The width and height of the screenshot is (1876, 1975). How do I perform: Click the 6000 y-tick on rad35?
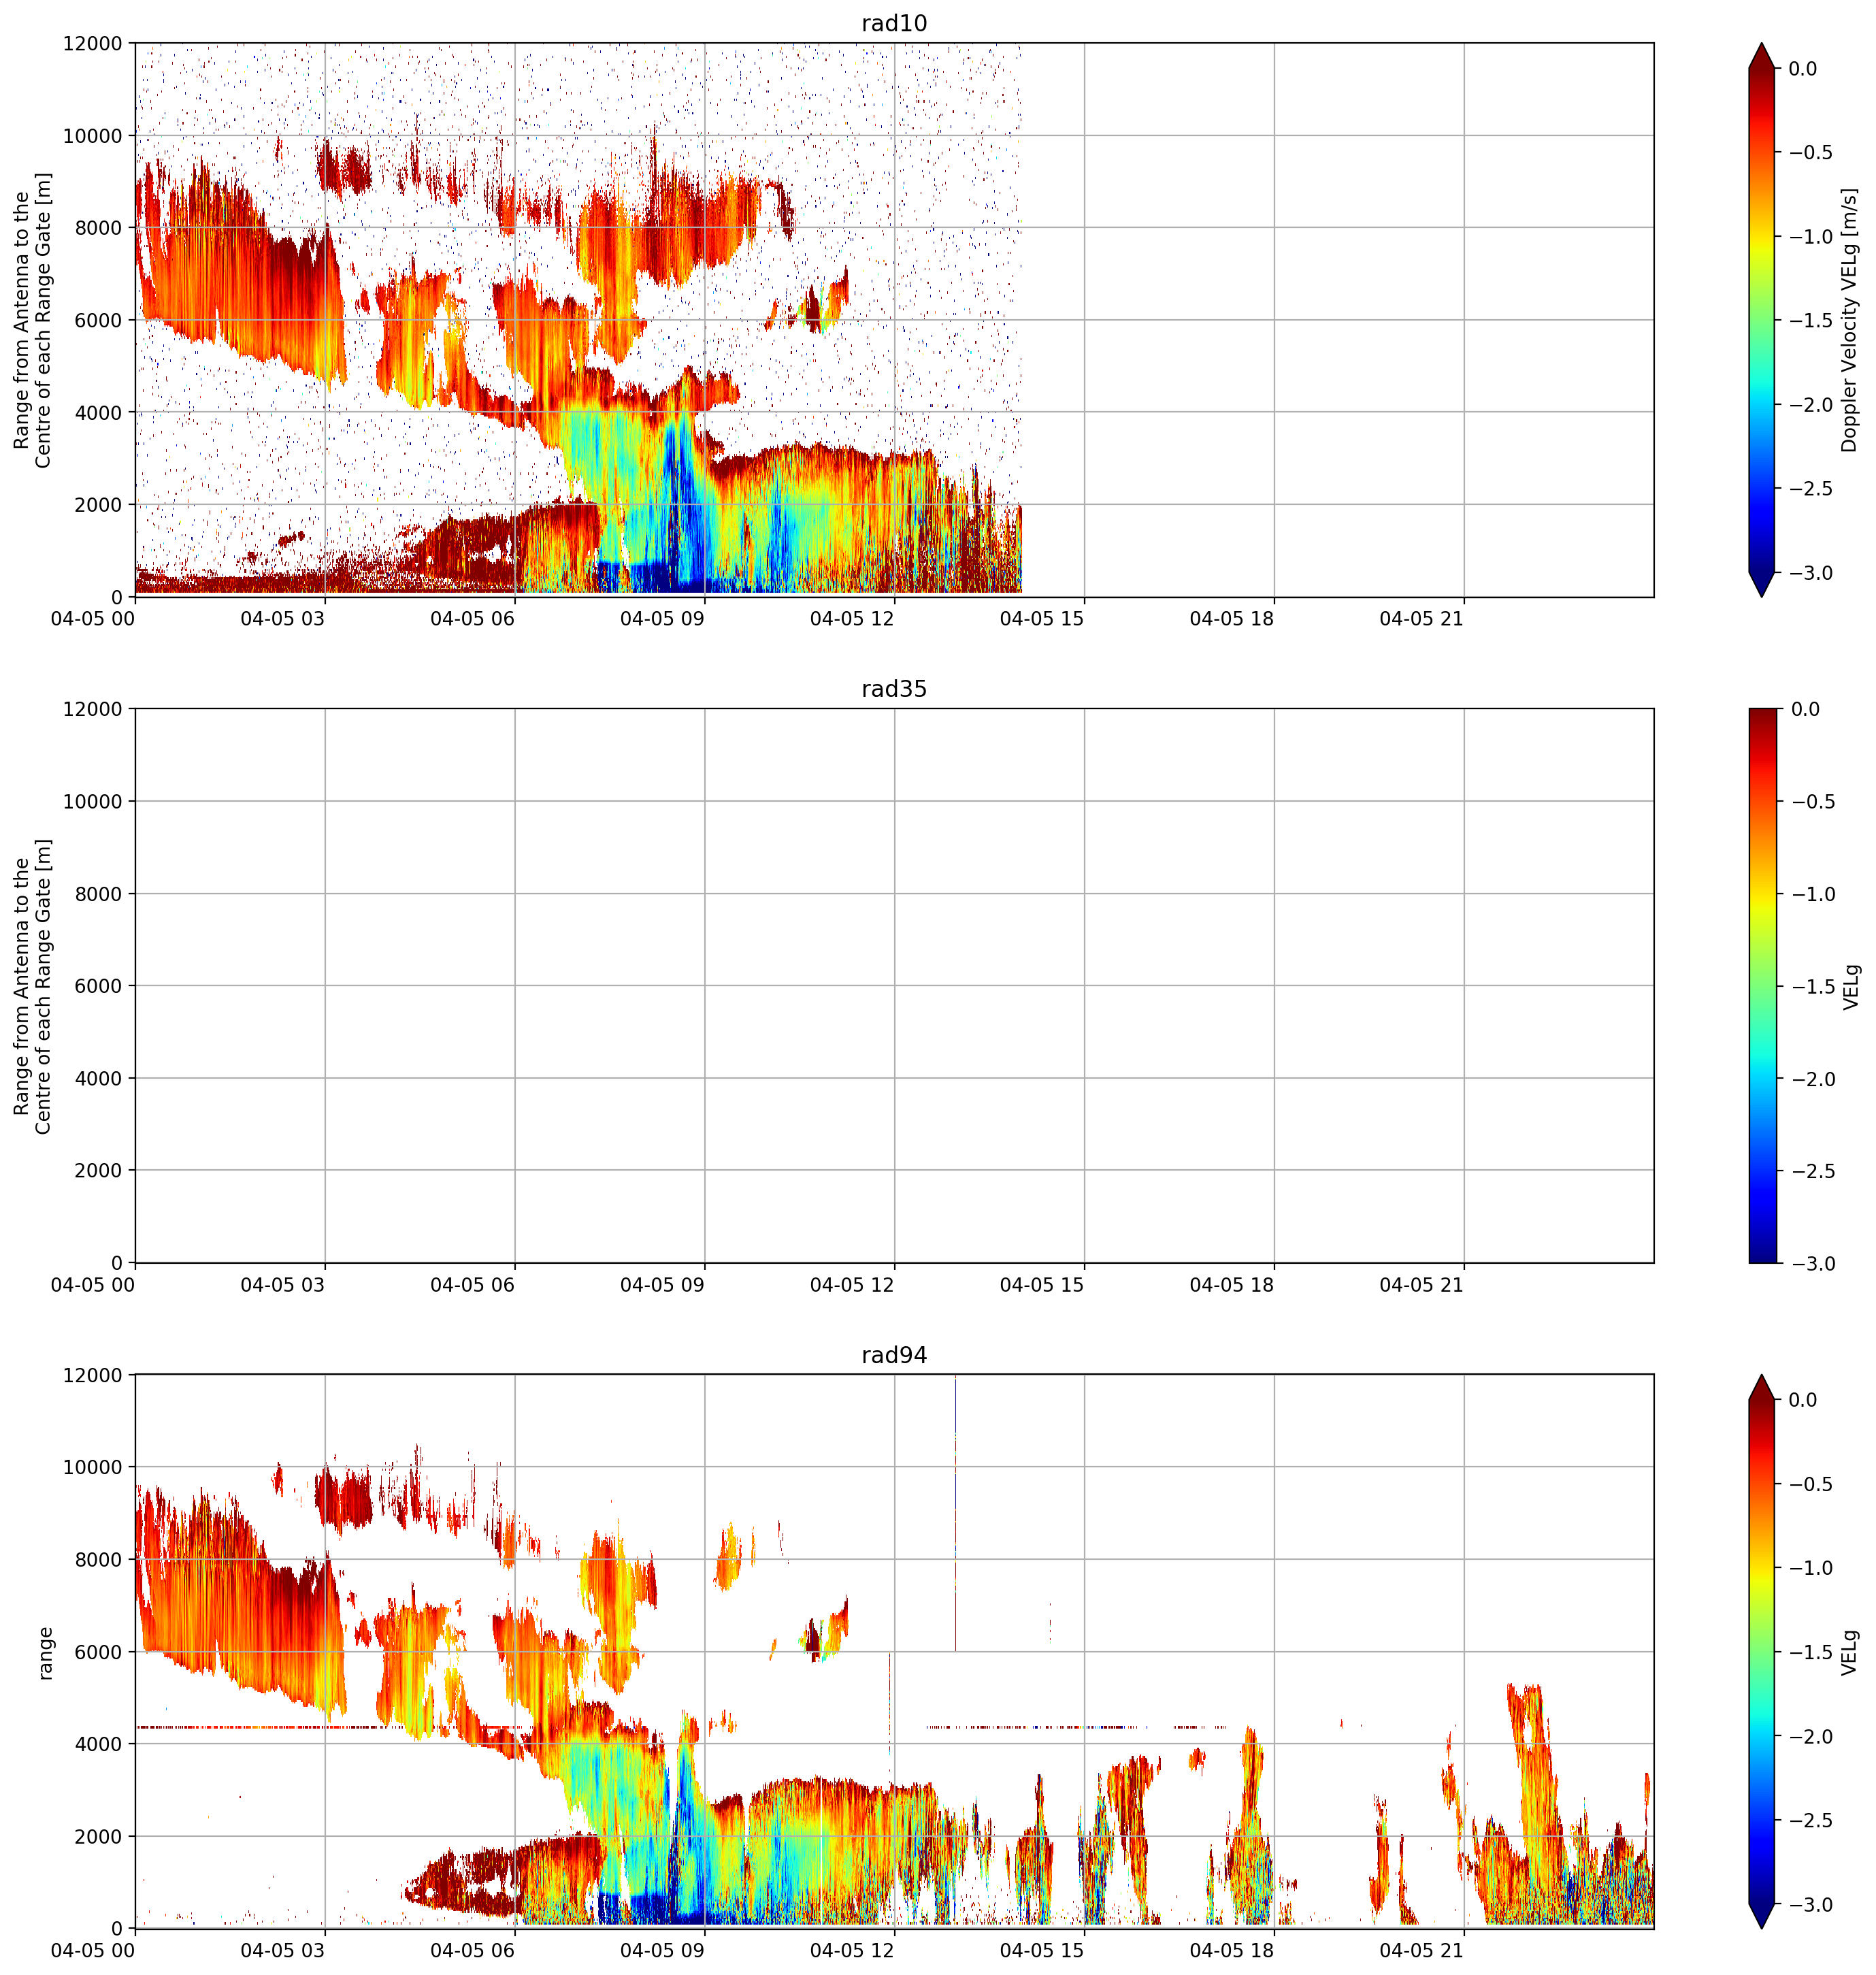pyautogui.click(x=98, y=986)
